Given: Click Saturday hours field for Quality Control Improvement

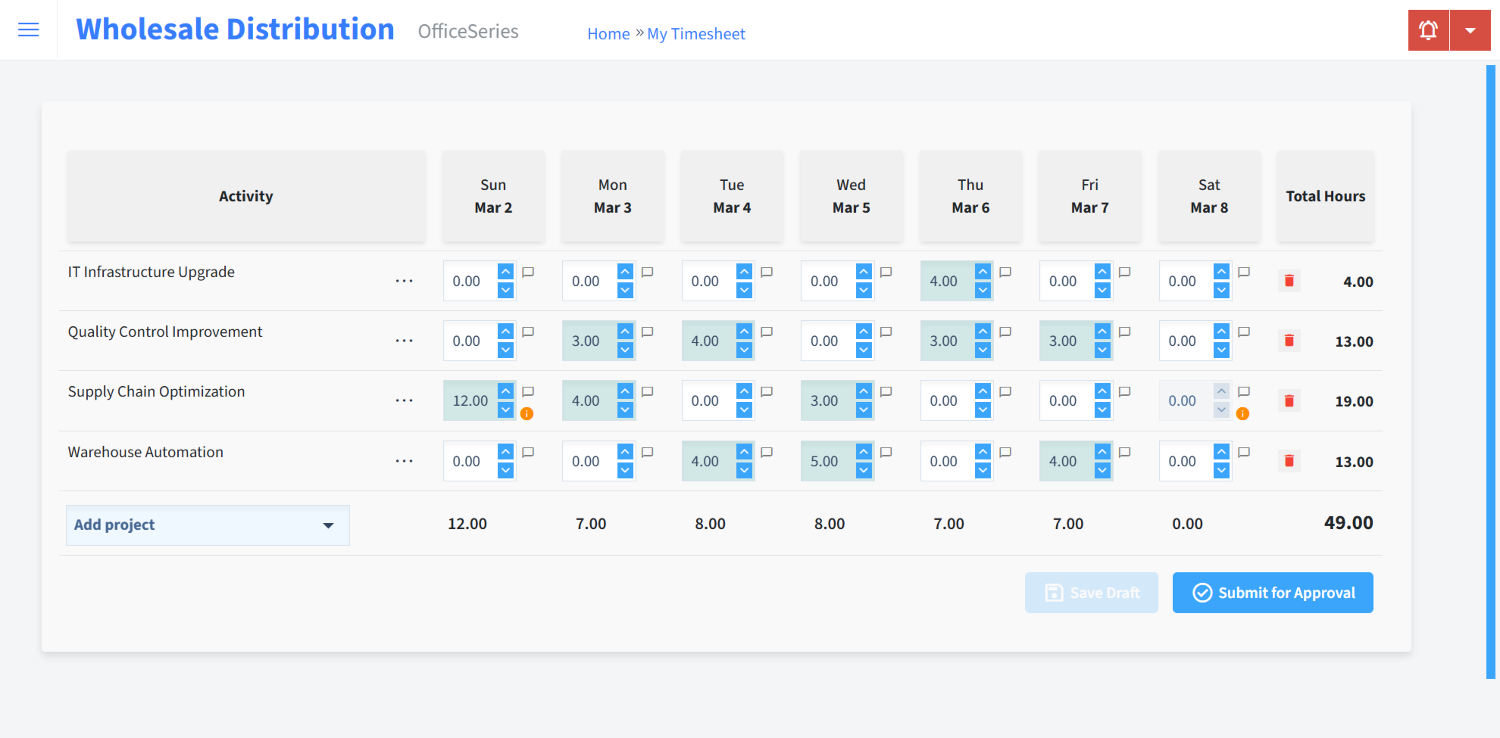Looking at the screenshot, I should pyautogui.click(x=1186, y=340).
